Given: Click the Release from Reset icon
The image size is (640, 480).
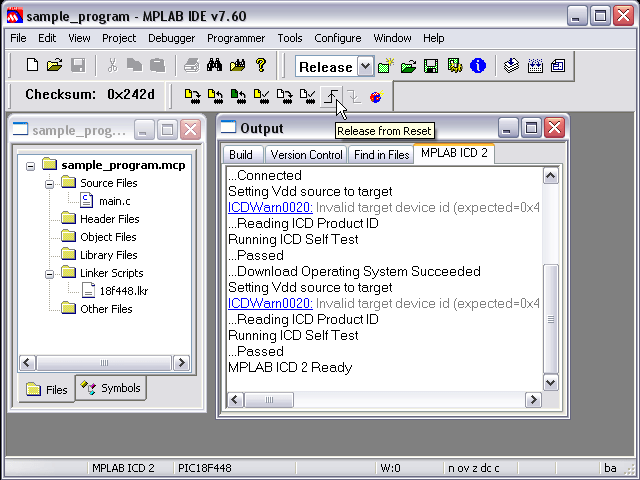Looking at the screenshot, I should (331, 96).
